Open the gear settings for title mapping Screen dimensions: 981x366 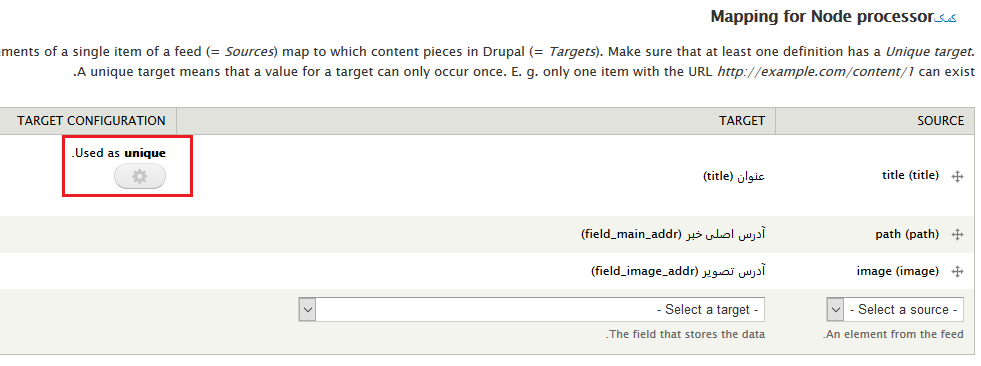coord(140,177)
